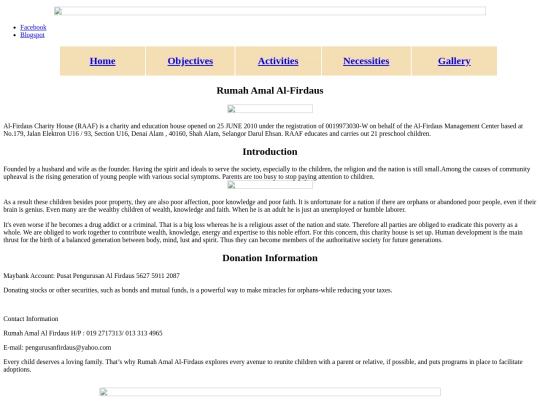This screenshot has width=540, height=405.
Task: Click the Introduction heading
Action: pos(270,152)
